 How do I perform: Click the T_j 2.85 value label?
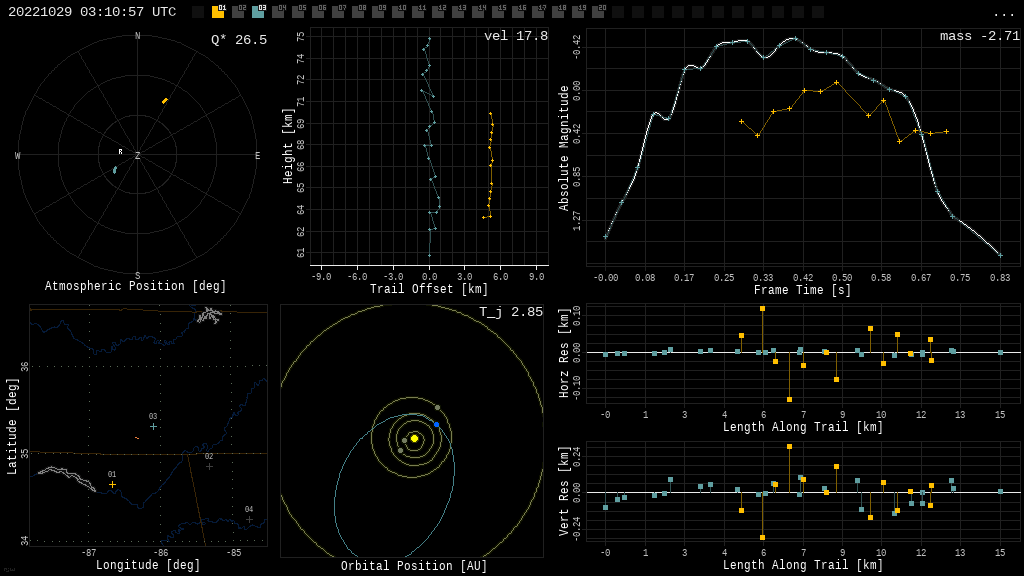510,312
